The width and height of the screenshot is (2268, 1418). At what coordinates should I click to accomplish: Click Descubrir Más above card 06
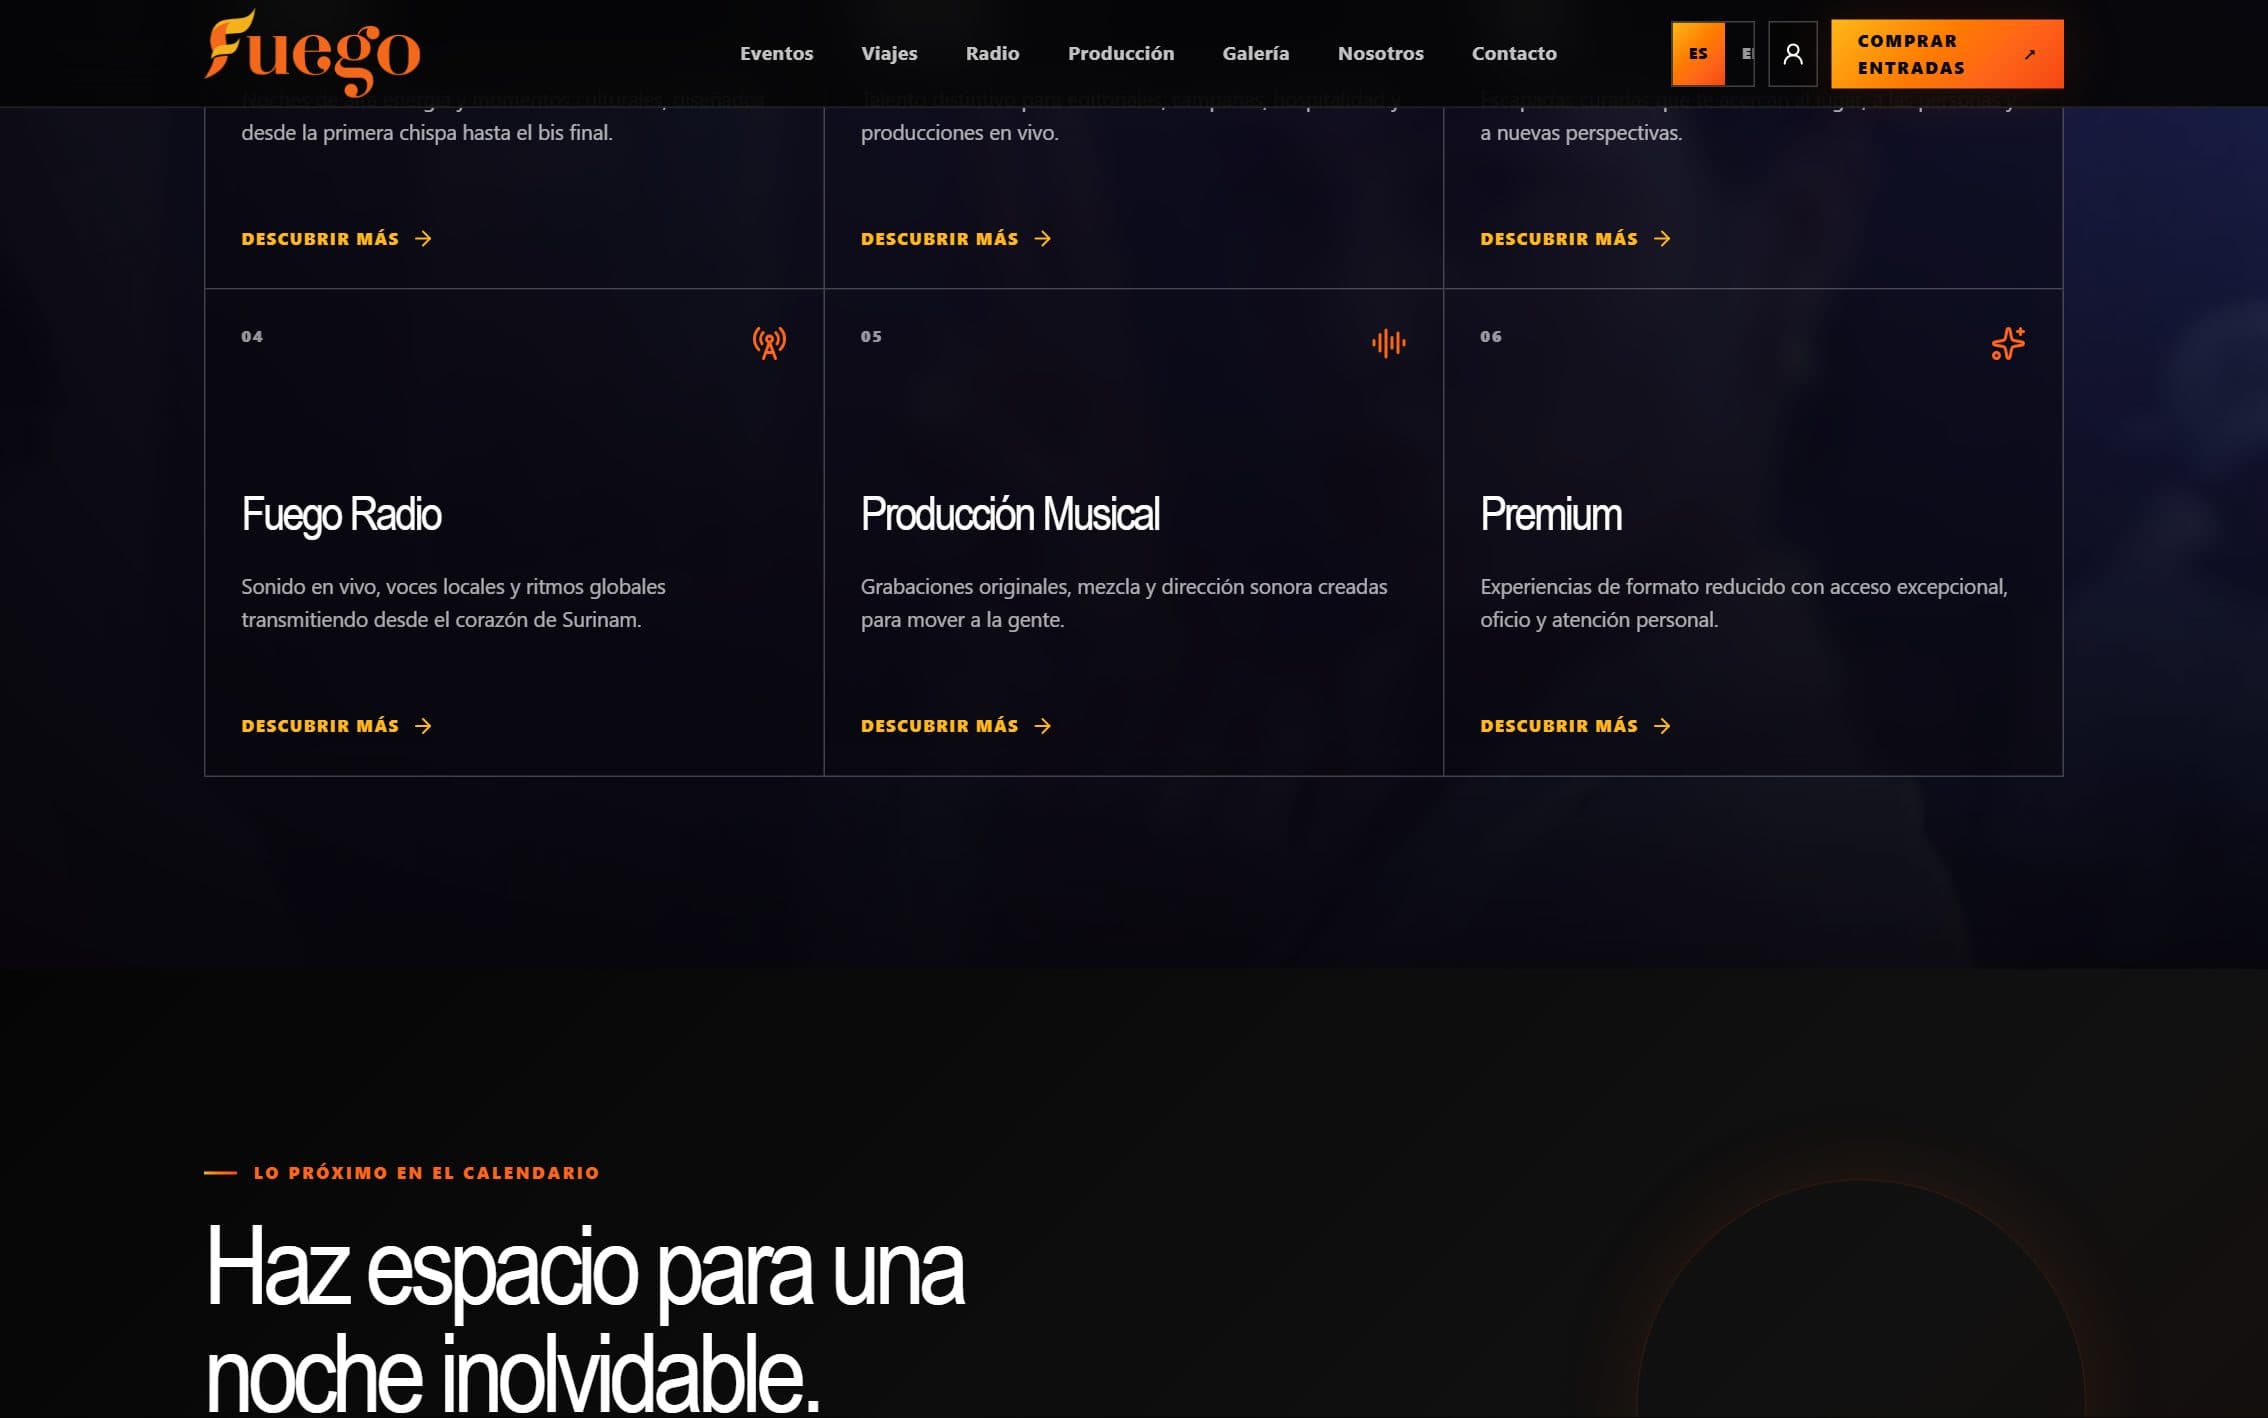point(1575,239)
